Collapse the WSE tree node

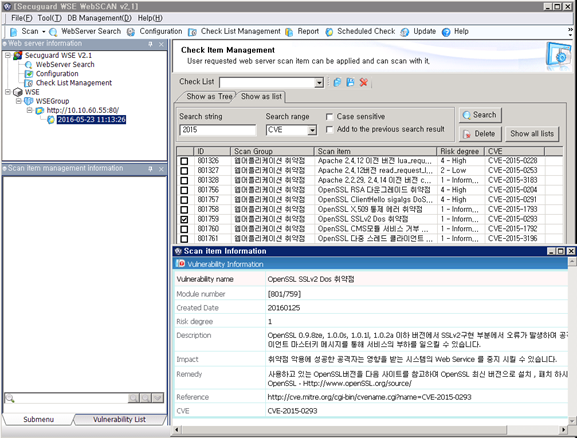8,92
